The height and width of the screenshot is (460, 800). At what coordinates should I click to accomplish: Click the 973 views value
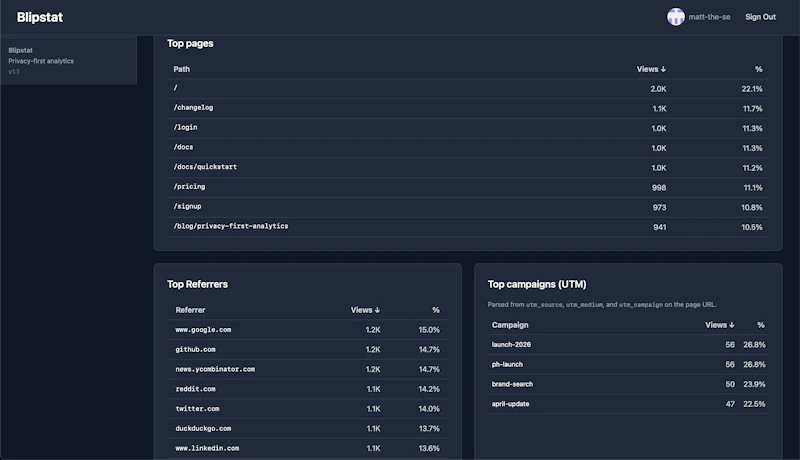tap(659, 208)
